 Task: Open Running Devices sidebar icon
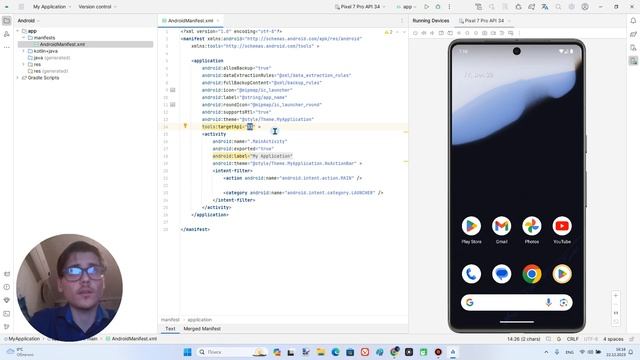(x=633, y=61)
